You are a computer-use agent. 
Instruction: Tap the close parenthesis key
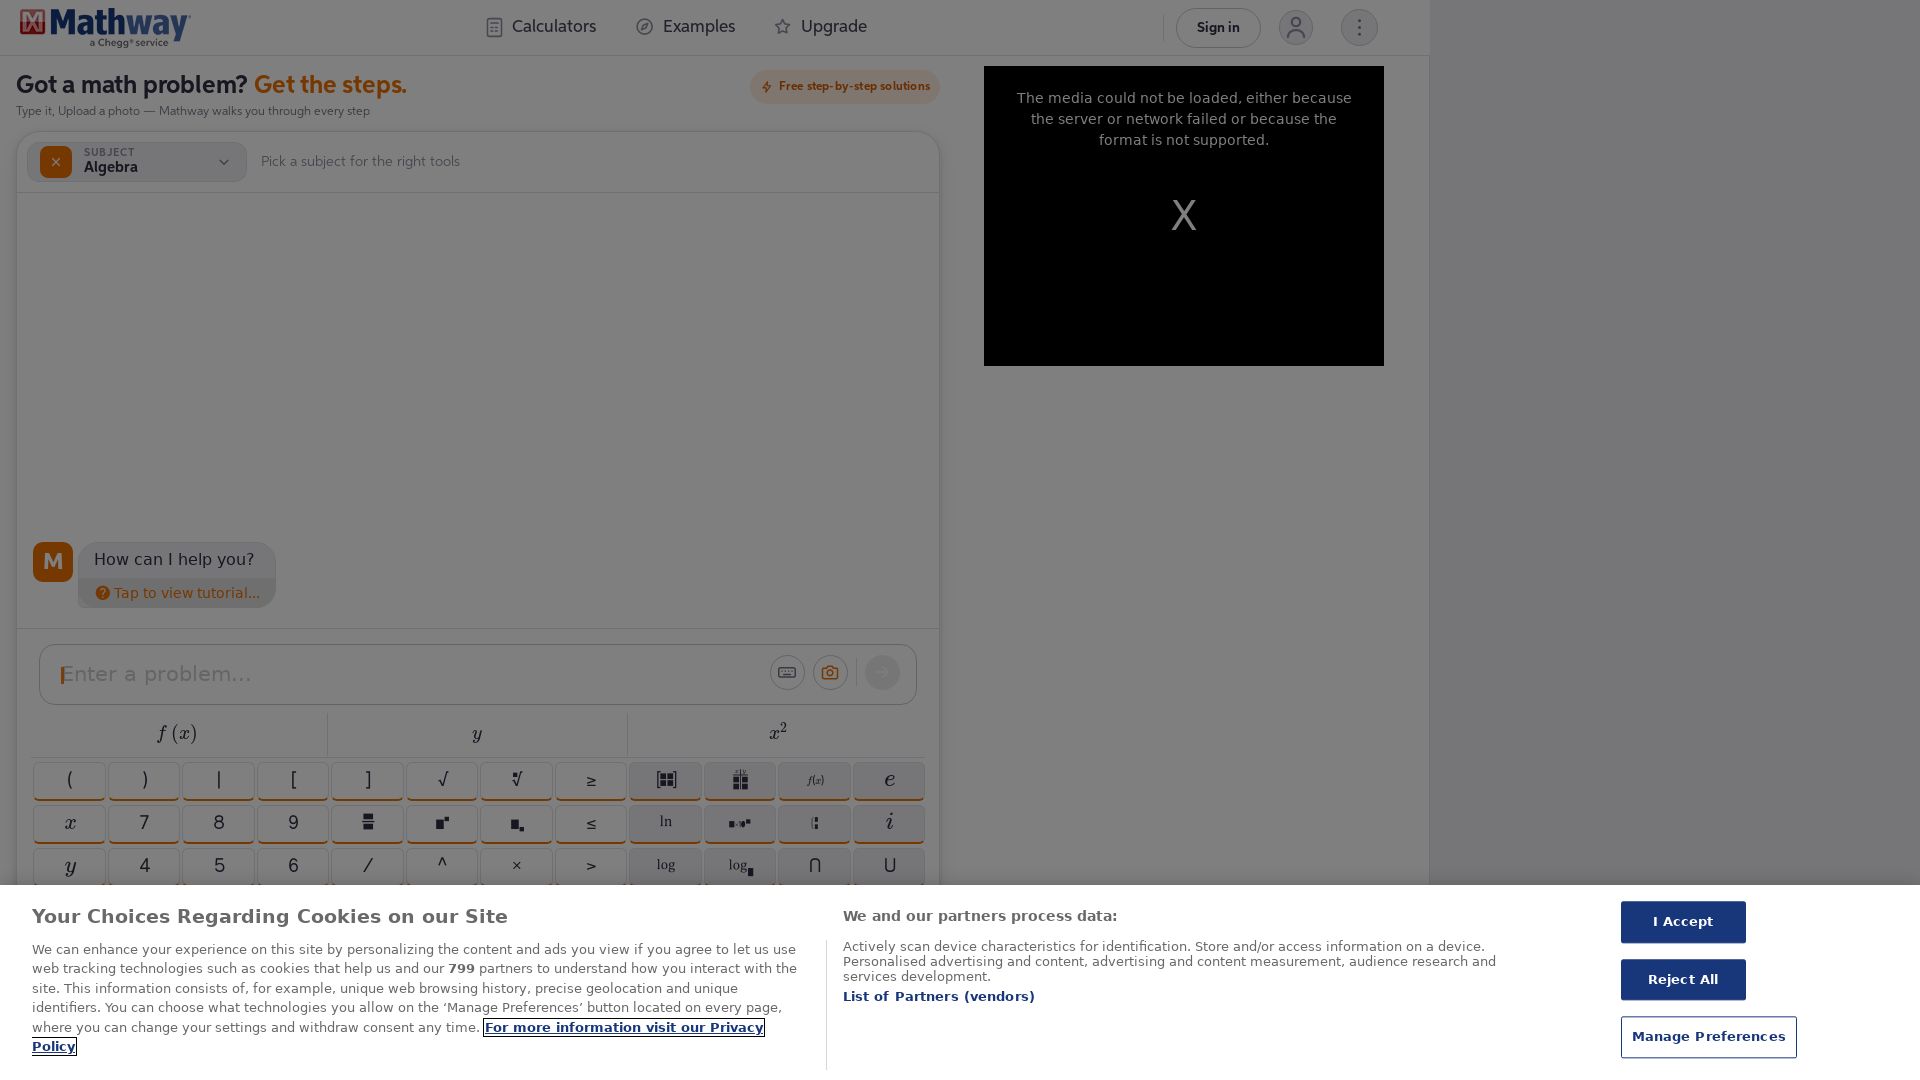pyautogui.click(x=144, y=780)
